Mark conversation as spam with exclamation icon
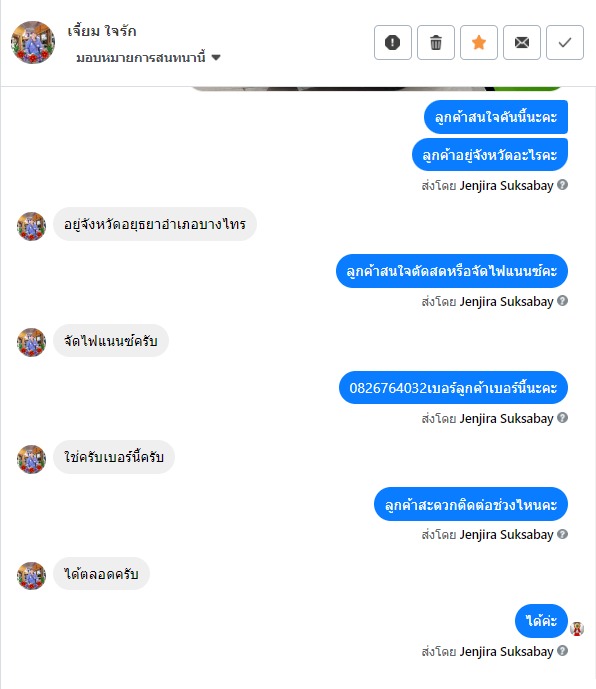 coord(392,43)
